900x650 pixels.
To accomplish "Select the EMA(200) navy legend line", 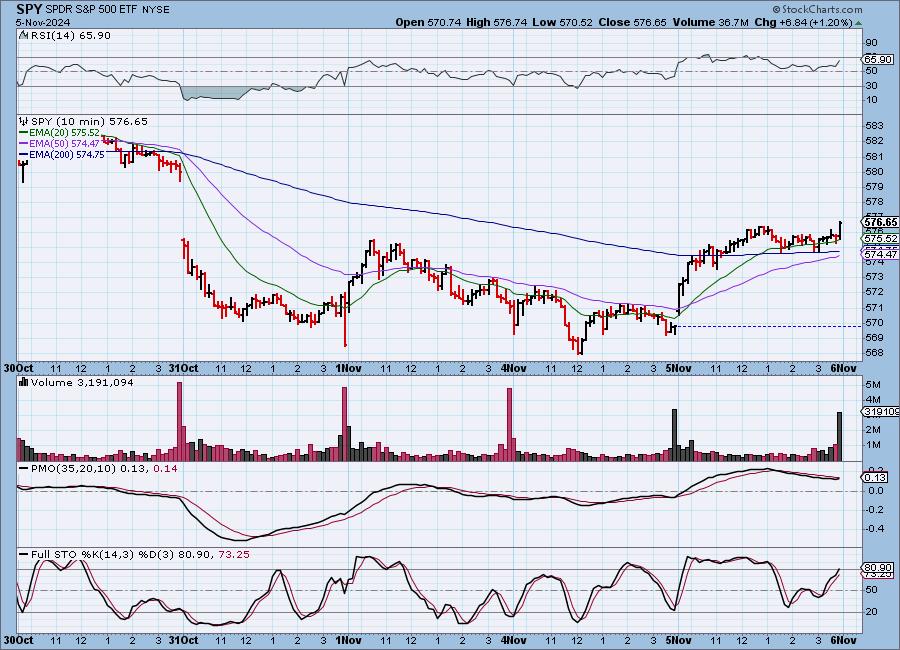I will pyautogui.click(x=24, y=154).
